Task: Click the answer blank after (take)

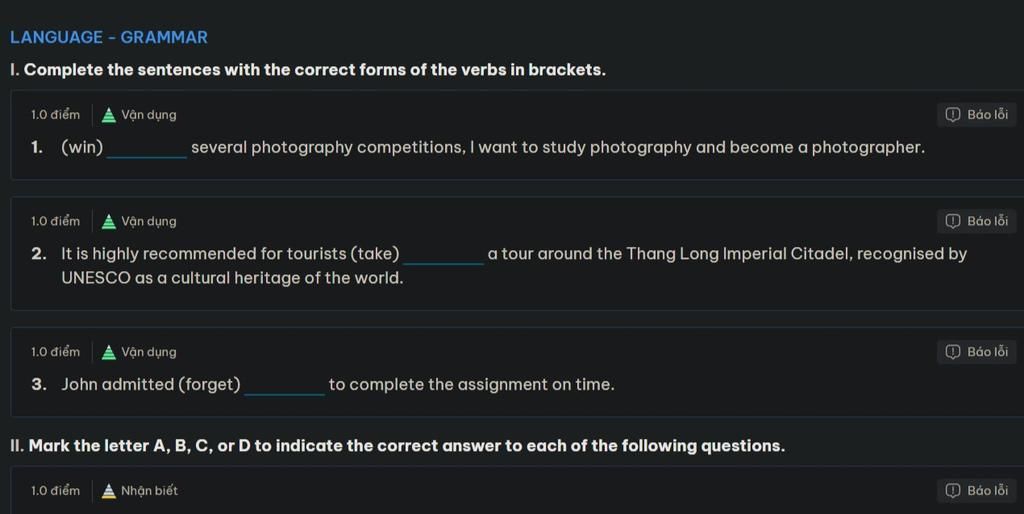Action: pos(443,254)
